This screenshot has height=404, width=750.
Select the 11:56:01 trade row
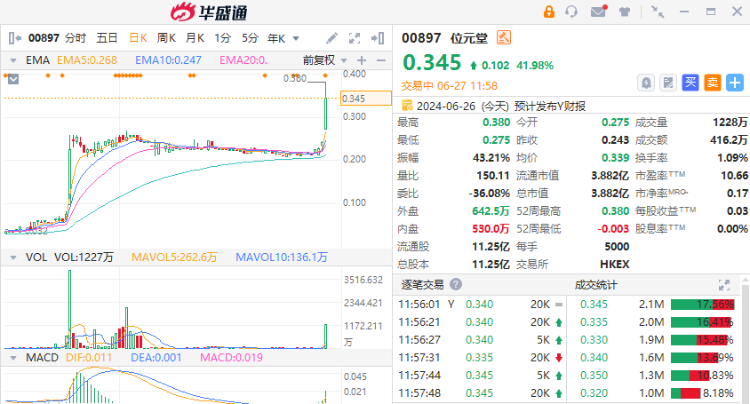pos(481,304)
